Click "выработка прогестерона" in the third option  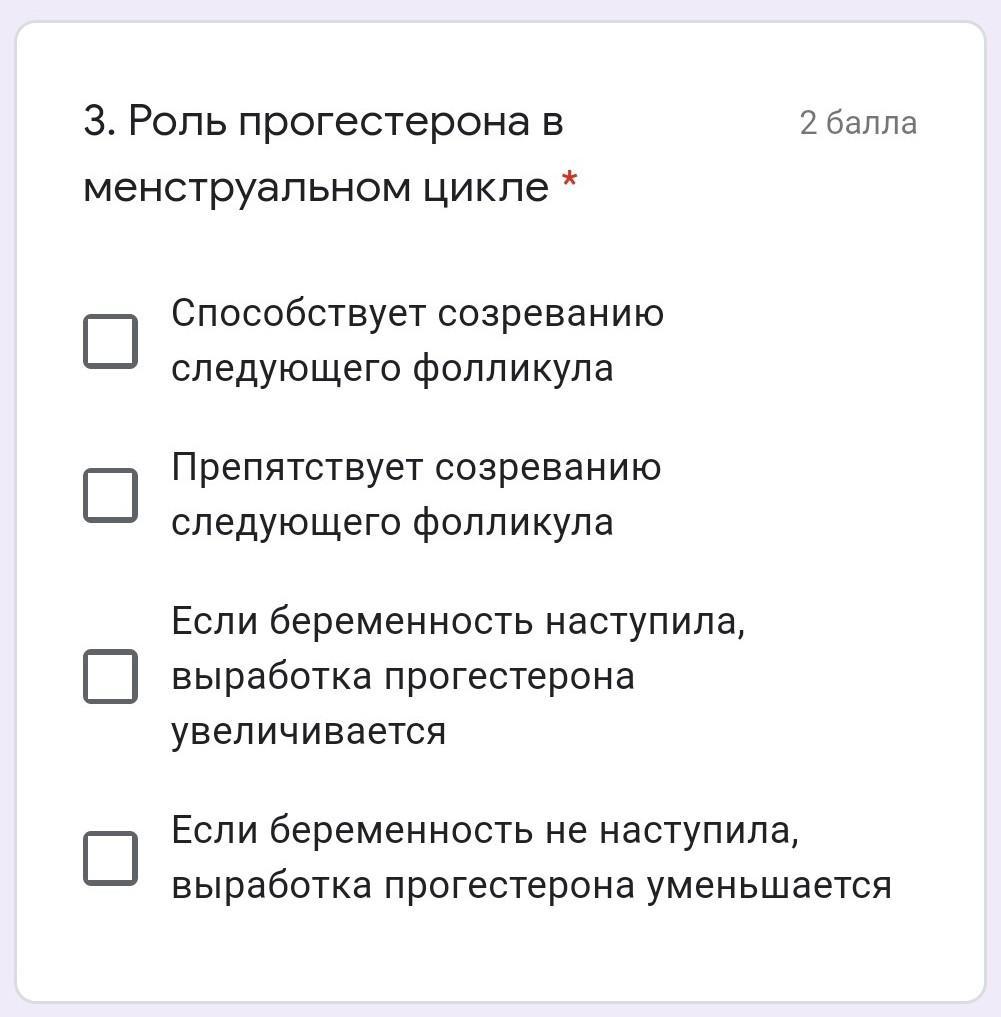[403, 677]
